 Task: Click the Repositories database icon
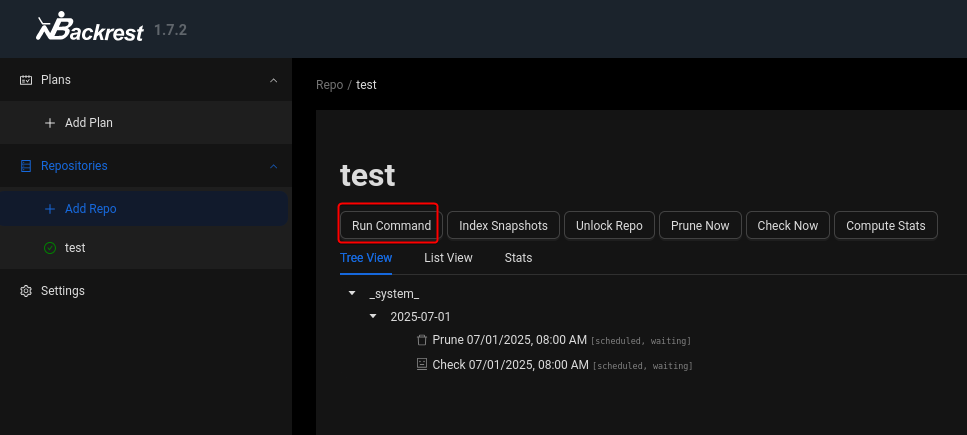point(26,166)
